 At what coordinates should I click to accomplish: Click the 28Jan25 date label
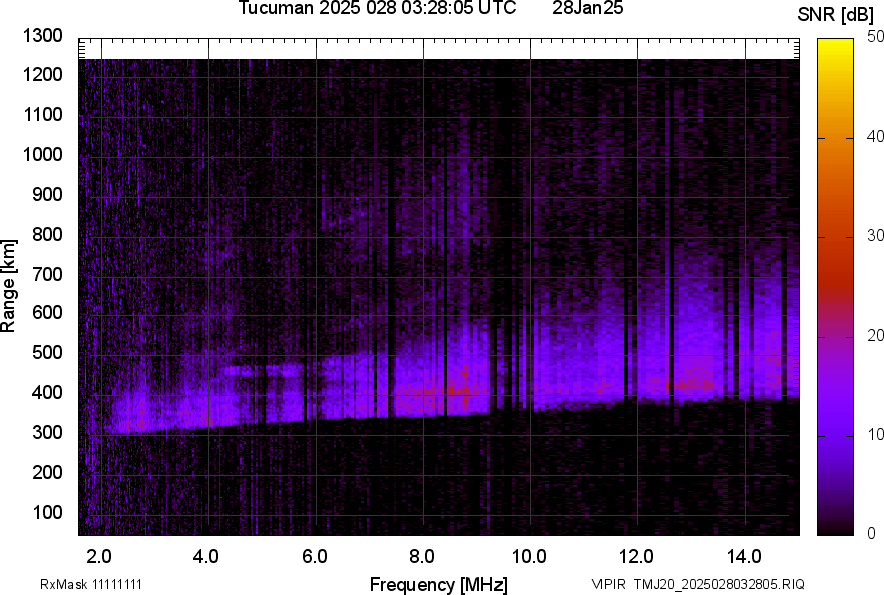[588, 9]
